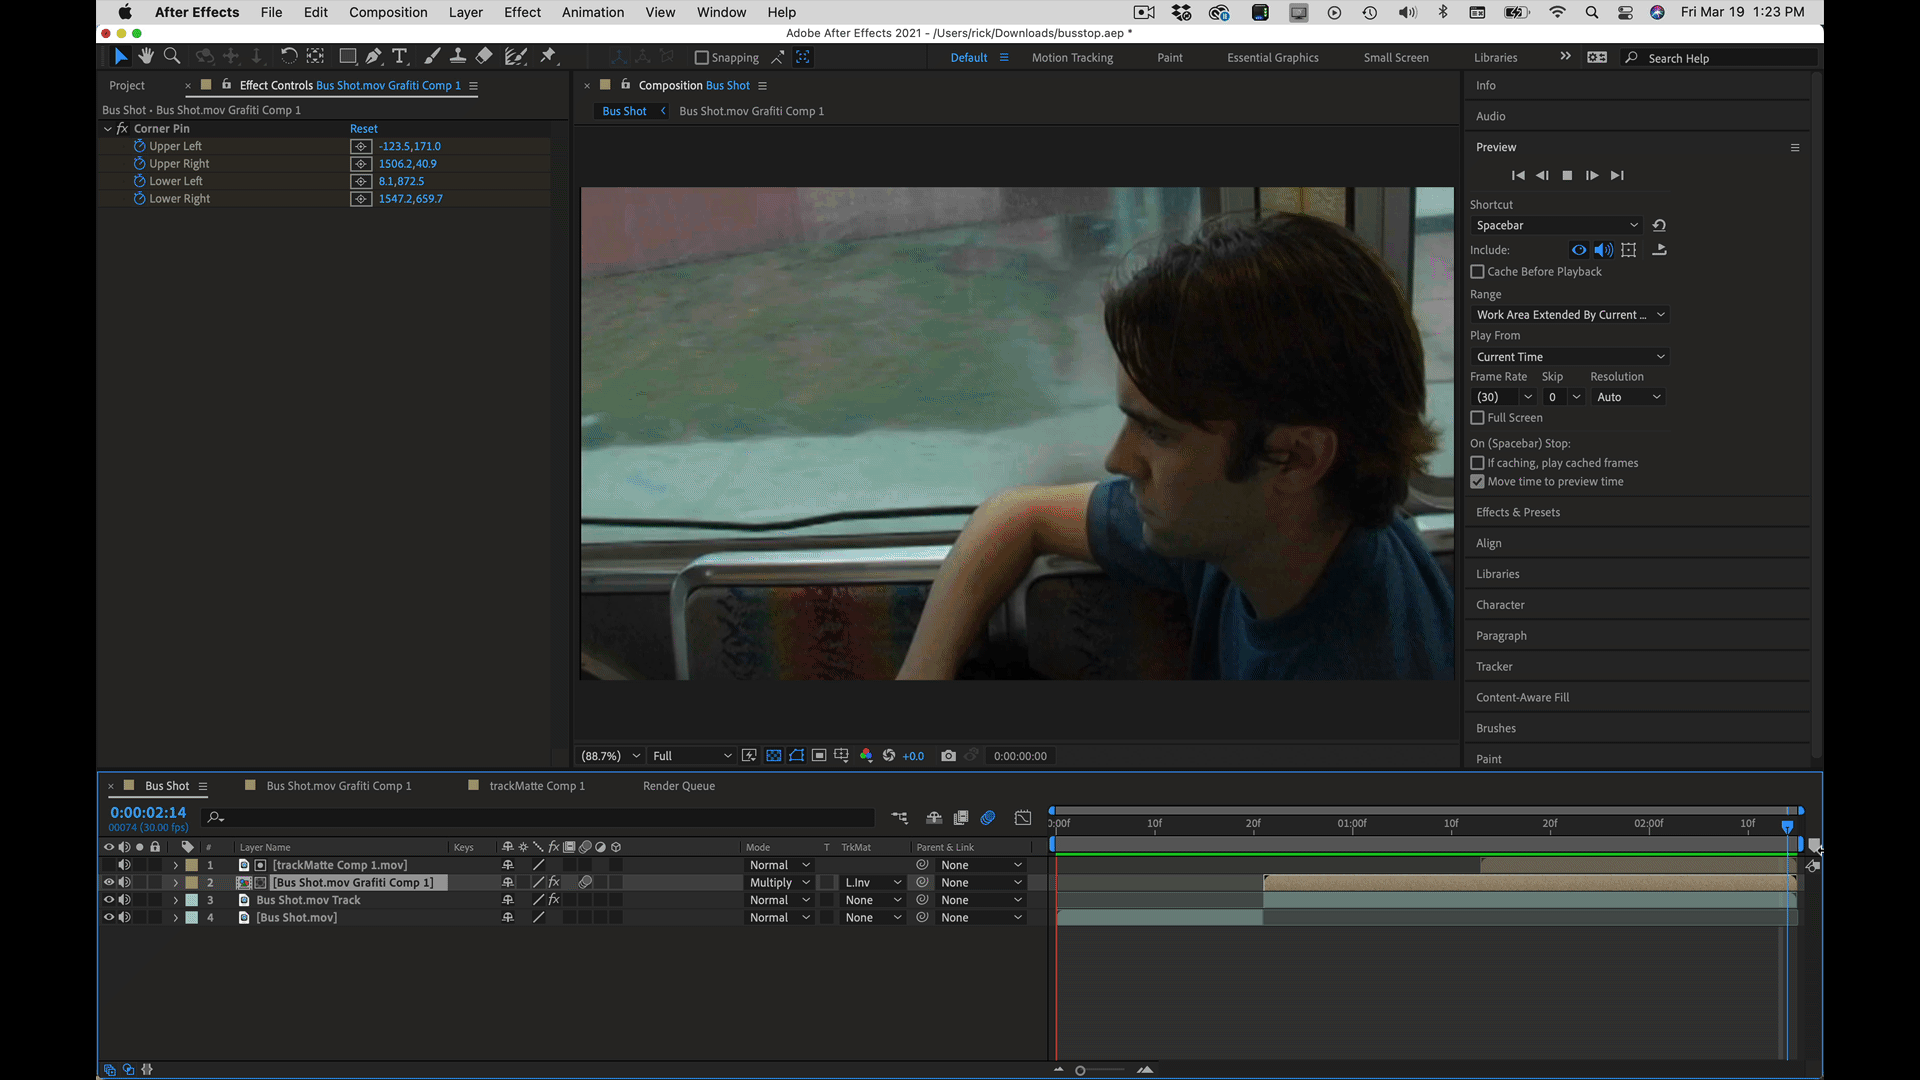
Task: Select the Puppet Pin tool
Action: [548, 56]
